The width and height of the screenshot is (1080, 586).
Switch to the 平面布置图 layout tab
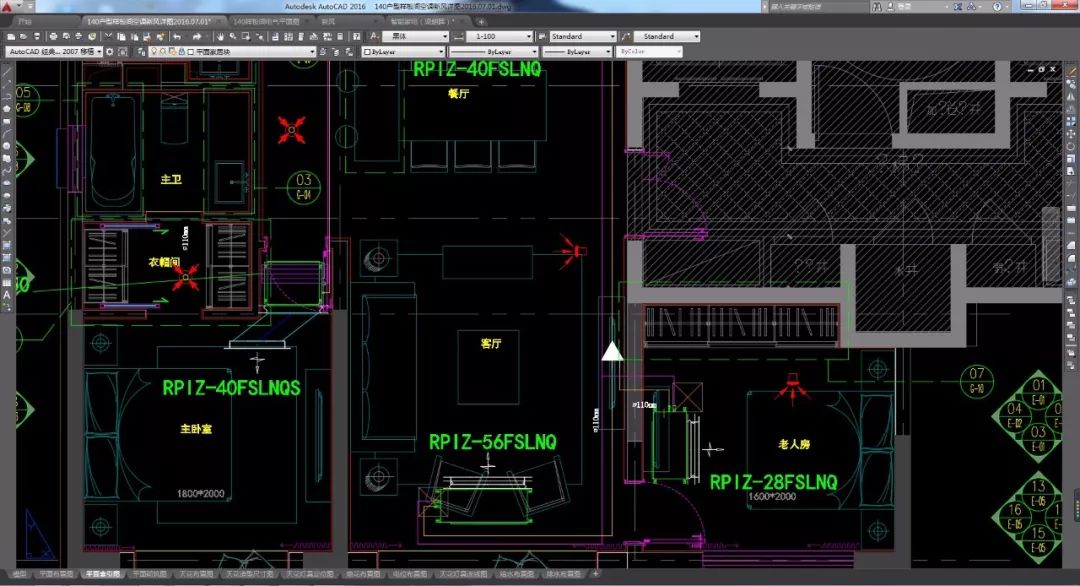[x=56, y=574]
